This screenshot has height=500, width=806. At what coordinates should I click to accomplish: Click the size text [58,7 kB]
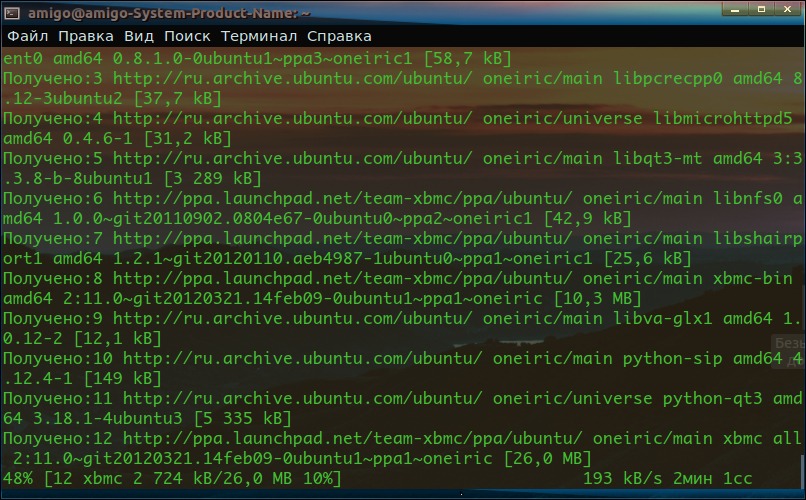tap(467, 59)
